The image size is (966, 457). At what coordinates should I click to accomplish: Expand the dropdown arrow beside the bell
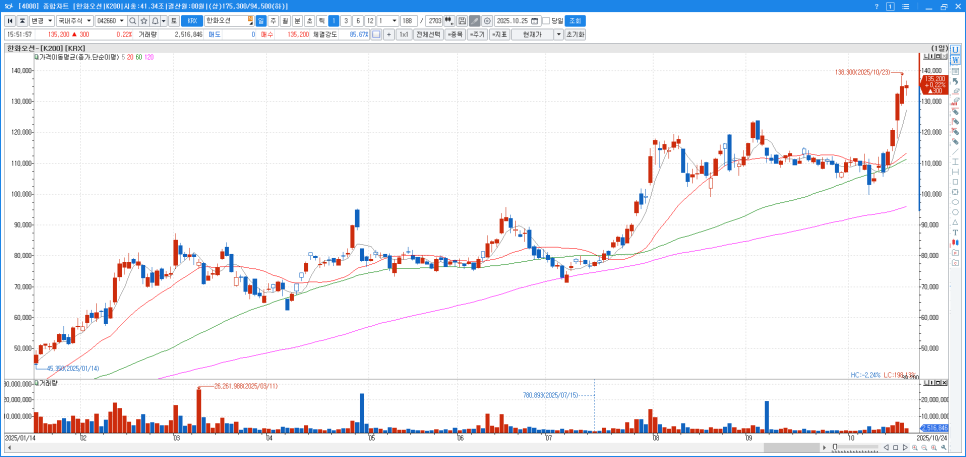coord(163,20)
